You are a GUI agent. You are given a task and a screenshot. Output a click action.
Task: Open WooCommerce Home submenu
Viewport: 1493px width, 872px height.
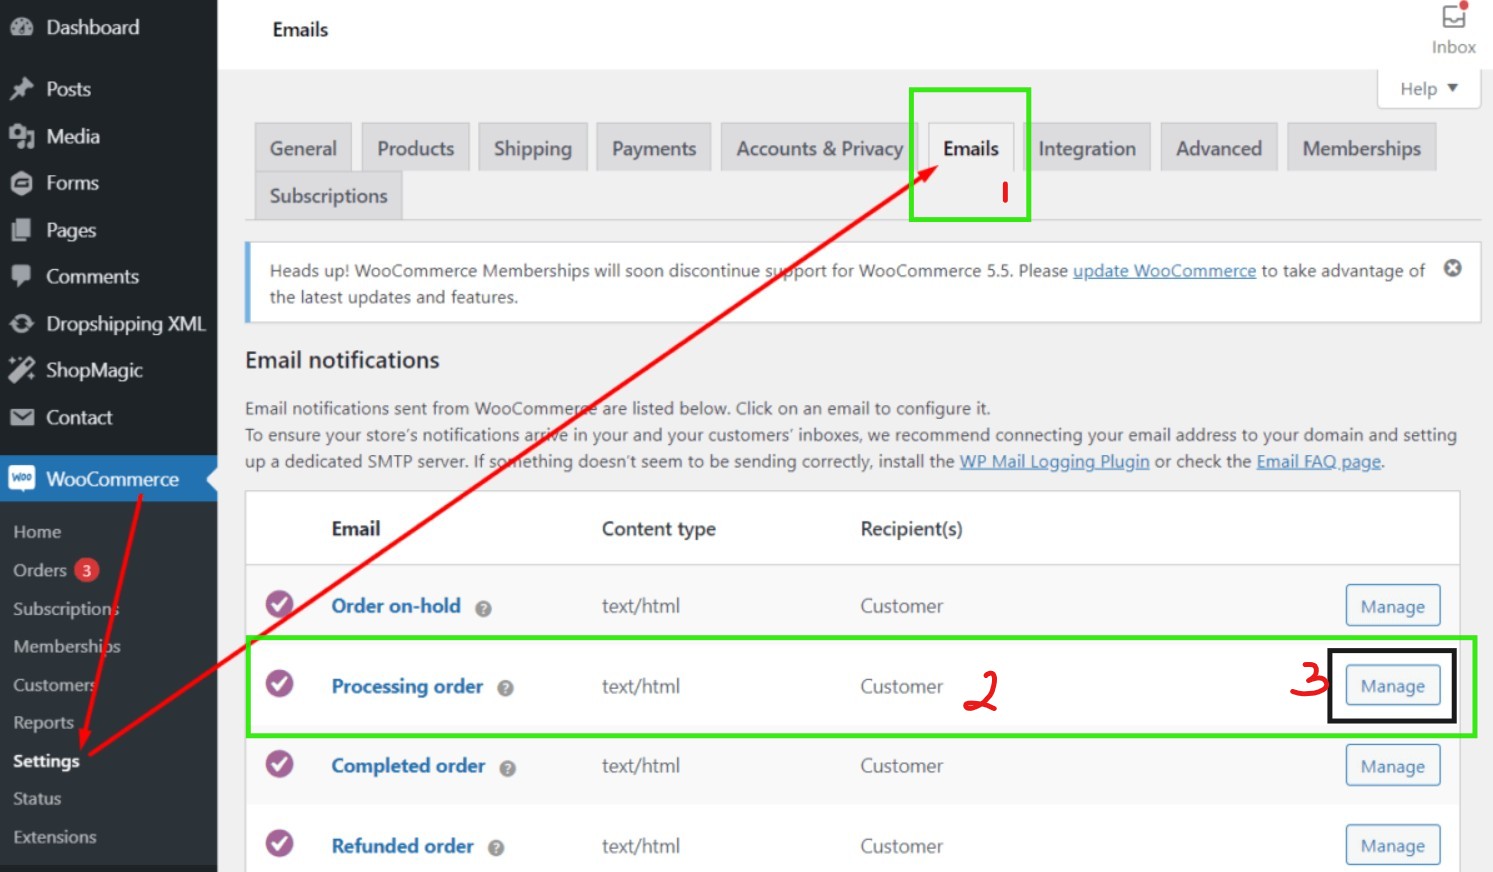37,532
